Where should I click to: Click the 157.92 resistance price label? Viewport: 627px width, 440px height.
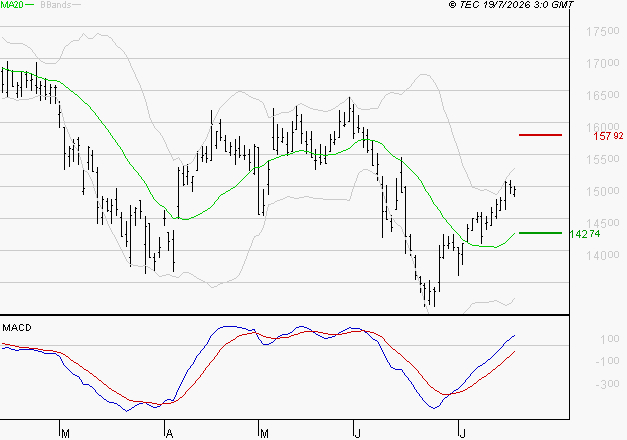pos(608,136)
